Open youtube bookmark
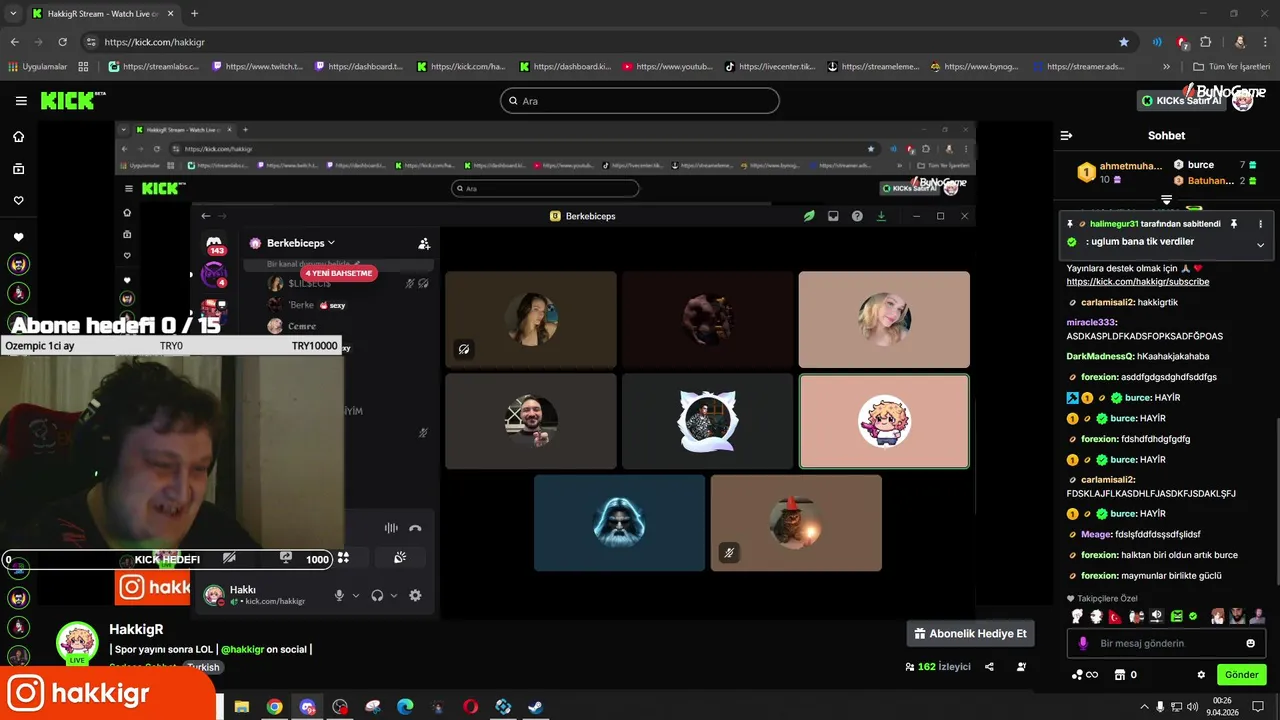 coord(668,67)
